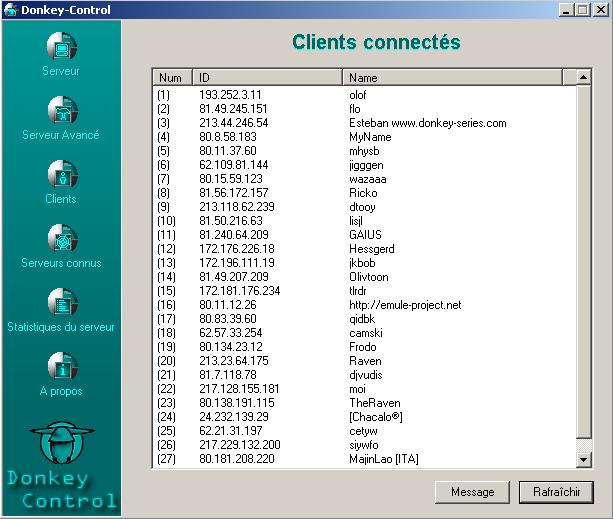Select client lisjl
This screenshot has width=613, height=519.
[364, 221]
